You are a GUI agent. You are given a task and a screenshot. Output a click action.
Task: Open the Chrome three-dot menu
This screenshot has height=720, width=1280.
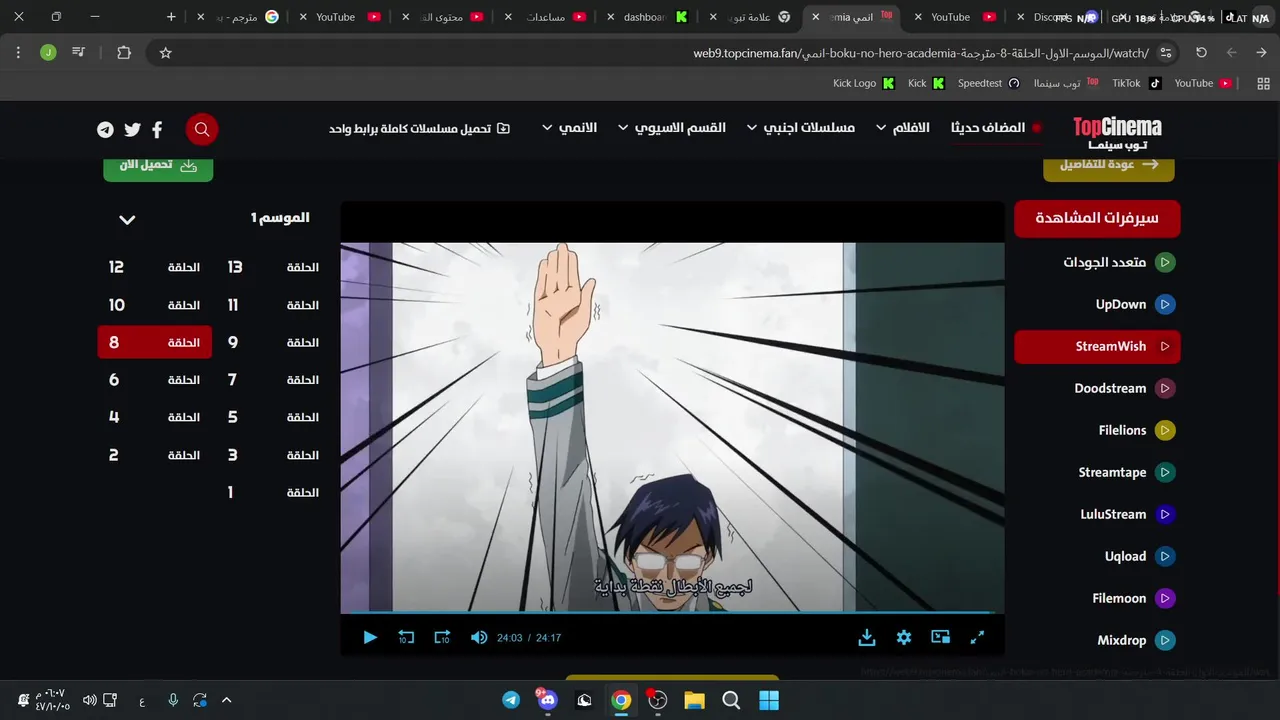[18, 53]
